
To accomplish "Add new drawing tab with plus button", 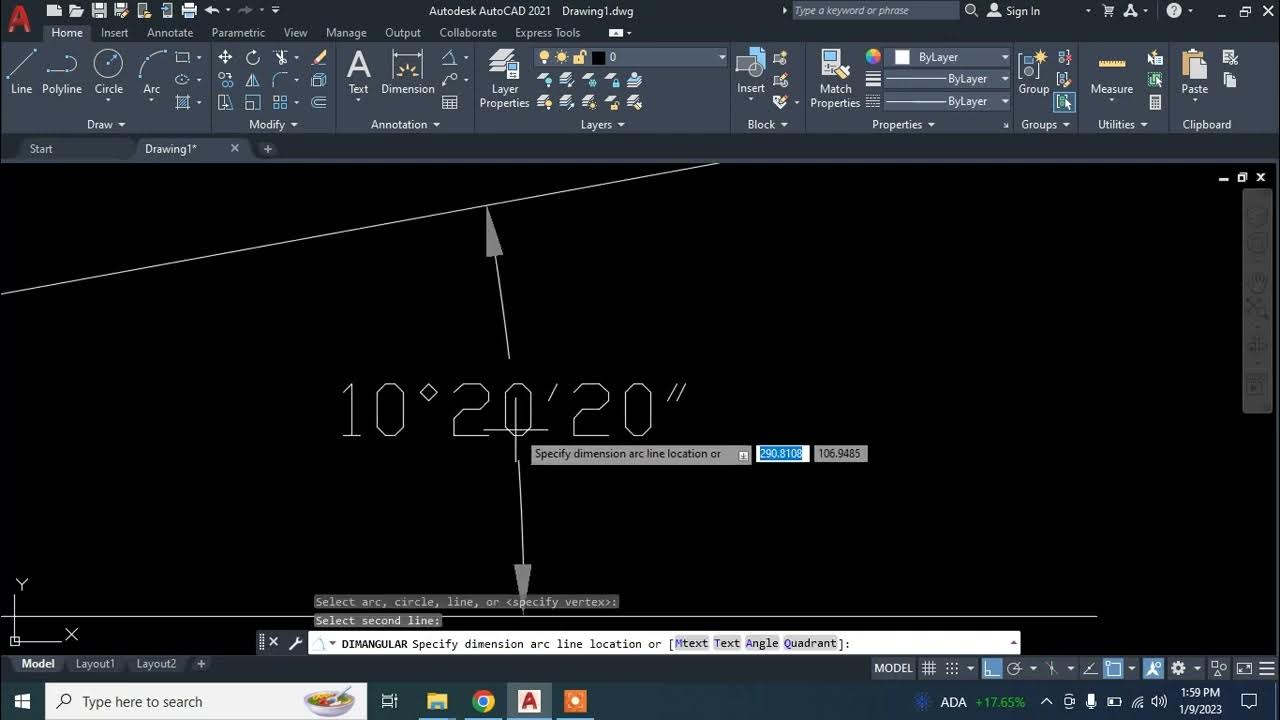I will (x=268, y=149).
